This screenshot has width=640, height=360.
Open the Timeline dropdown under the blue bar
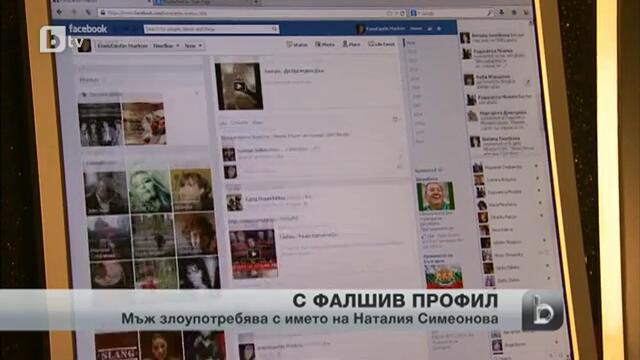click(x=166, y=46)
